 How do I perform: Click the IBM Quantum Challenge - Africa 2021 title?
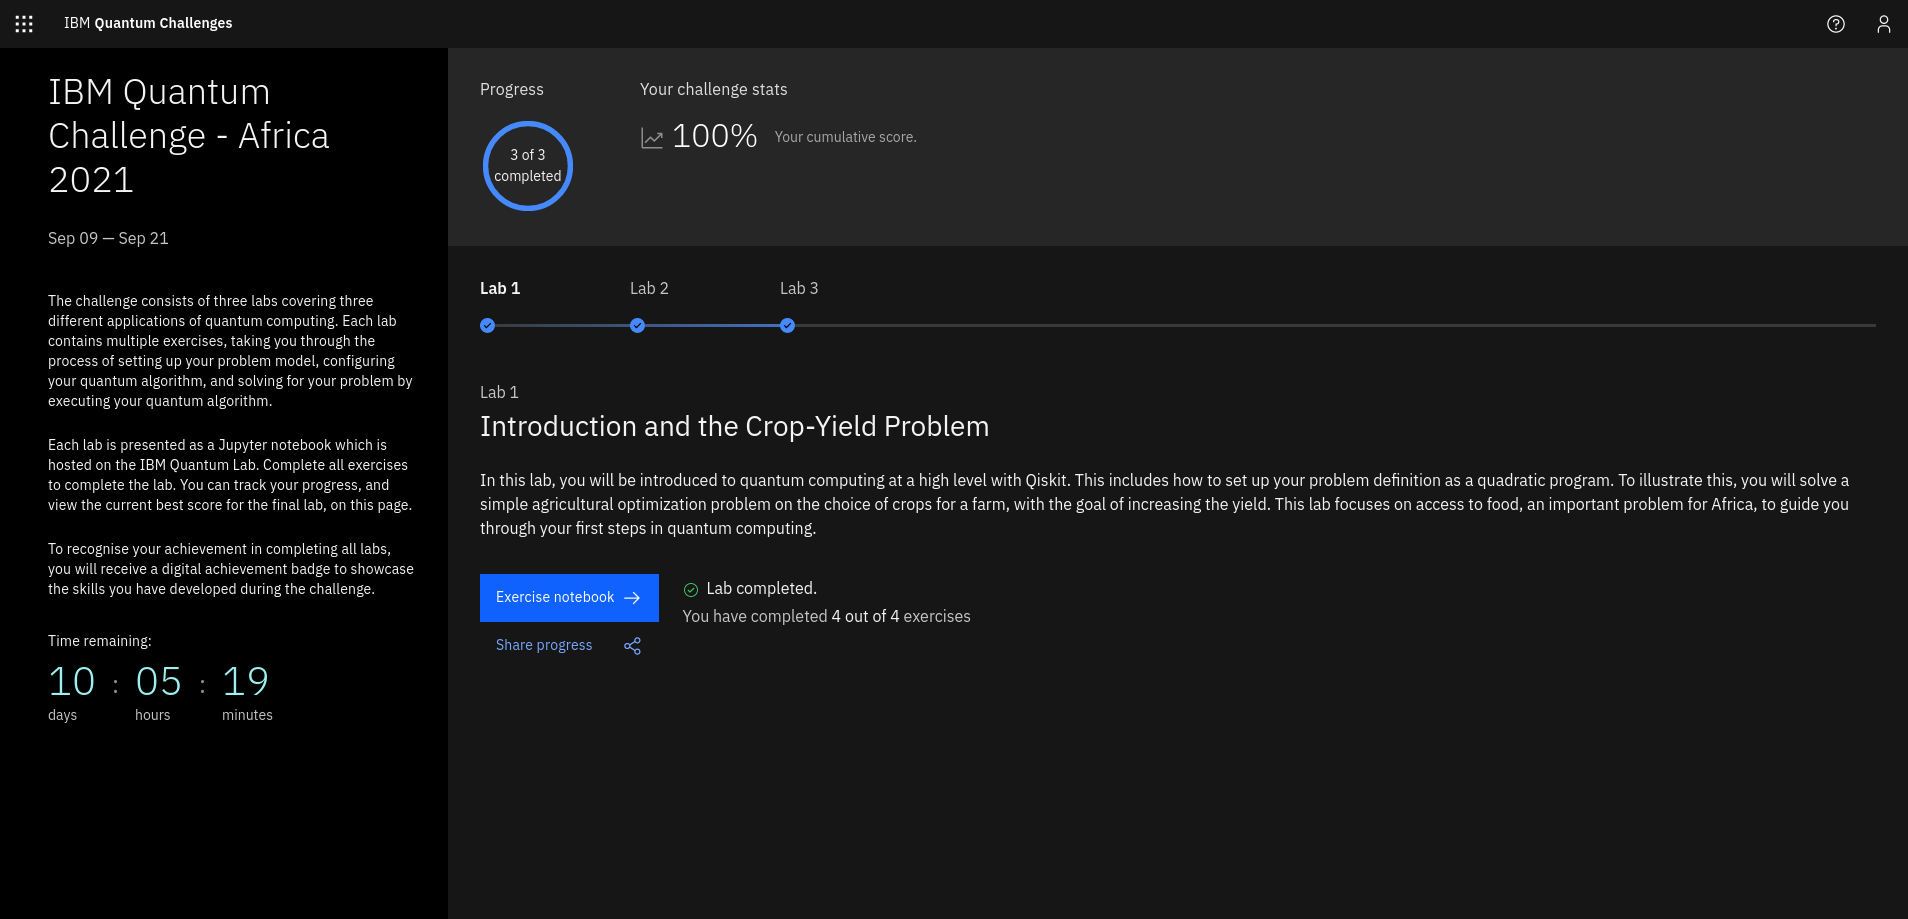coord(189,136)
